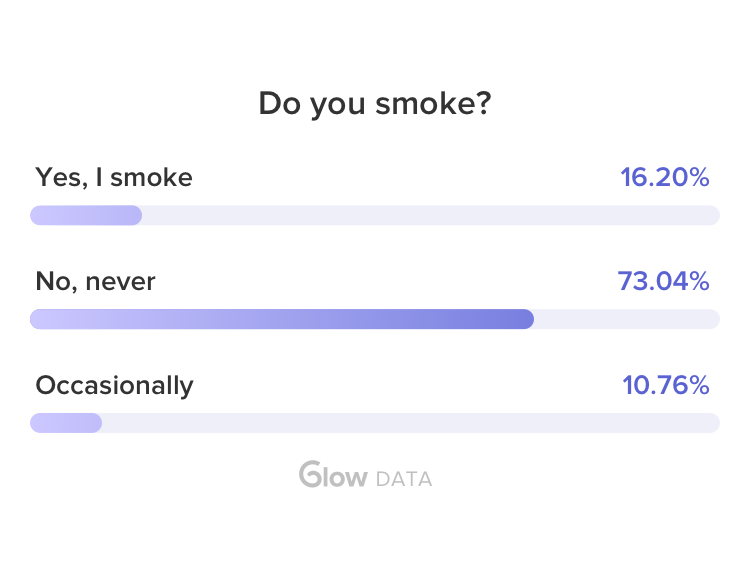Click empty track of 'Occasionally' bar
Image resolution: width=750 pixels, height=576 pixels.
tap(410, 423)
